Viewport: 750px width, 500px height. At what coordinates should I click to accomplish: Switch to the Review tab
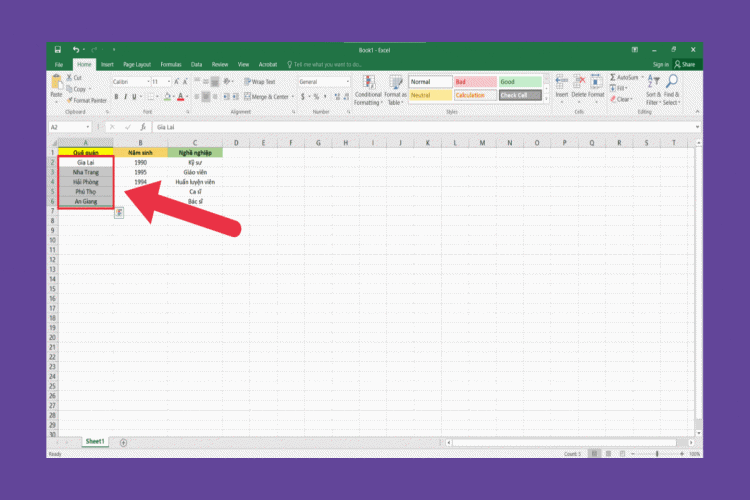pyautogui.click(x=220, y=65)
